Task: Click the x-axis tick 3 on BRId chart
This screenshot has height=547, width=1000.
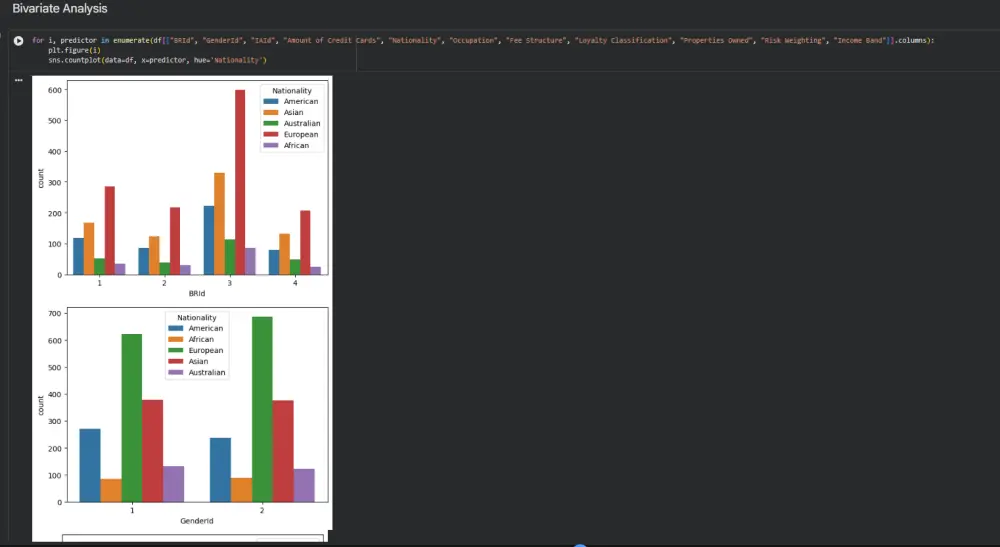Action: click(x=230, y=283)
